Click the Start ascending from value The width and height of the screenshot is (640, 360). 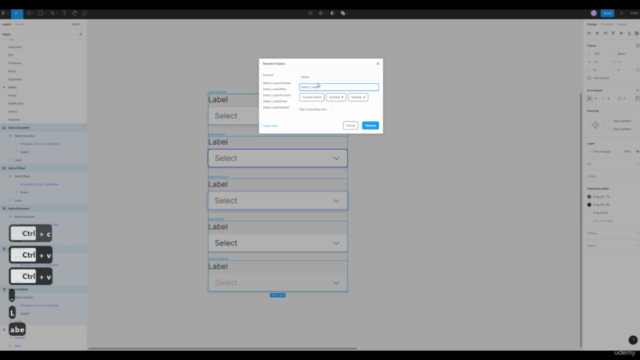pos(332,109)
